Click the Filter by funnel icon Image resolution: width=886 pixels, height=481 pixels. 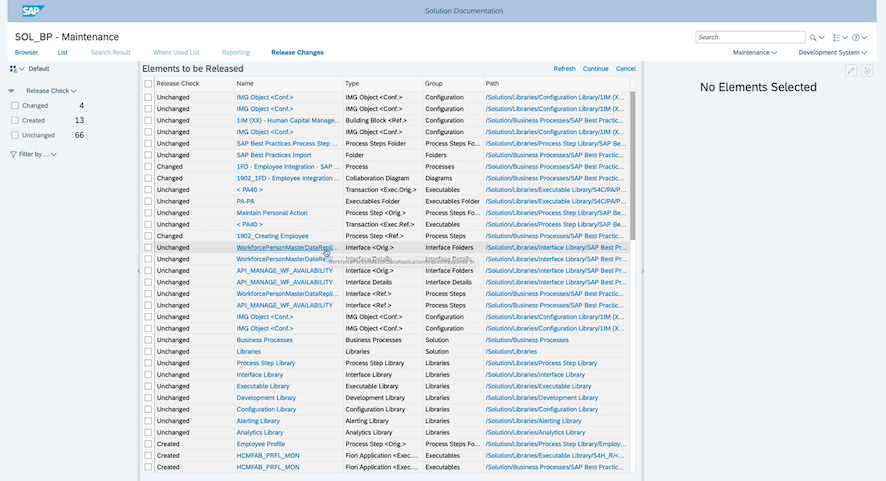click(14, 154)
